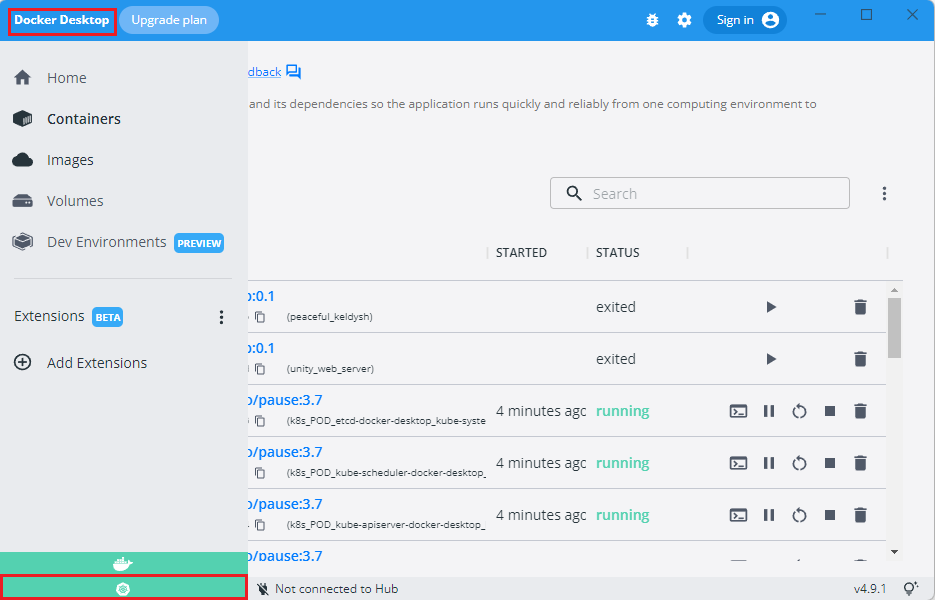Open Extensions three-dot options menu
Image resolution: width=935 pixels, height=600 pixels.
[x=221, y=317]
